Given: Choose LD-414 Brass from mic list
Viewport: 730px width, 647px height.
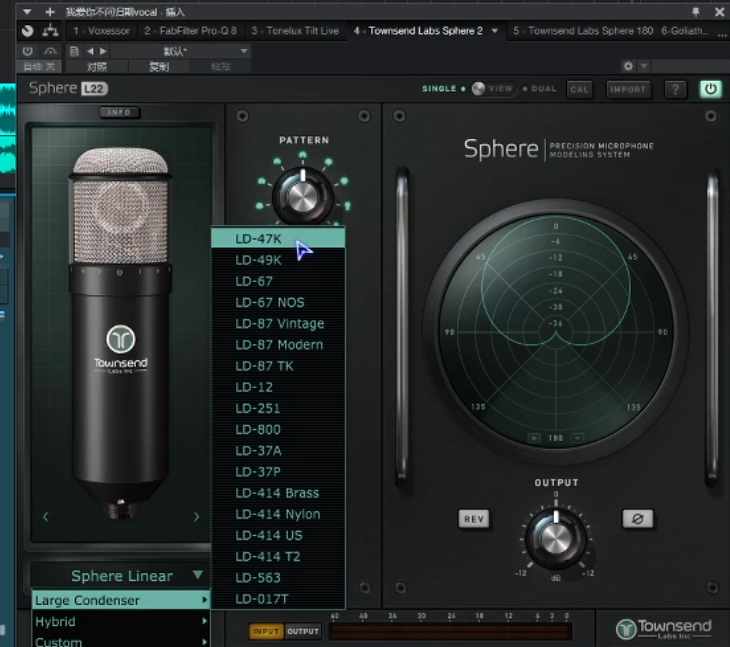Looking at the screenshot, I should pyautogui.click(x=278, y=493).
